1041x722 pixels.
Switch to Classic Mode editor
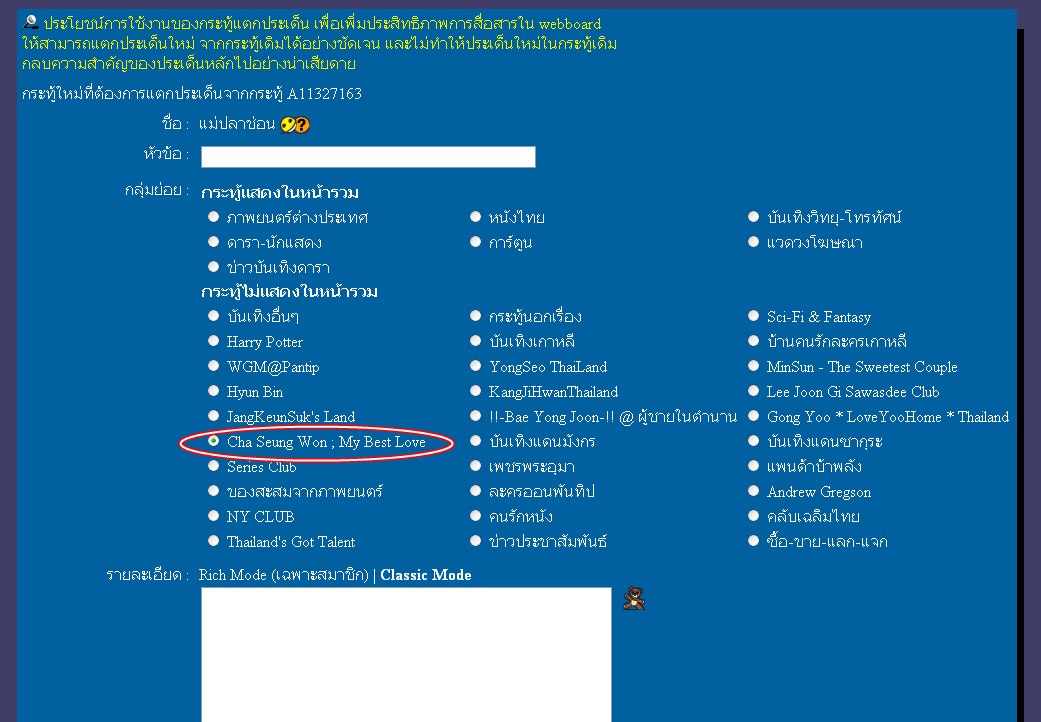(x=426, y=575)
